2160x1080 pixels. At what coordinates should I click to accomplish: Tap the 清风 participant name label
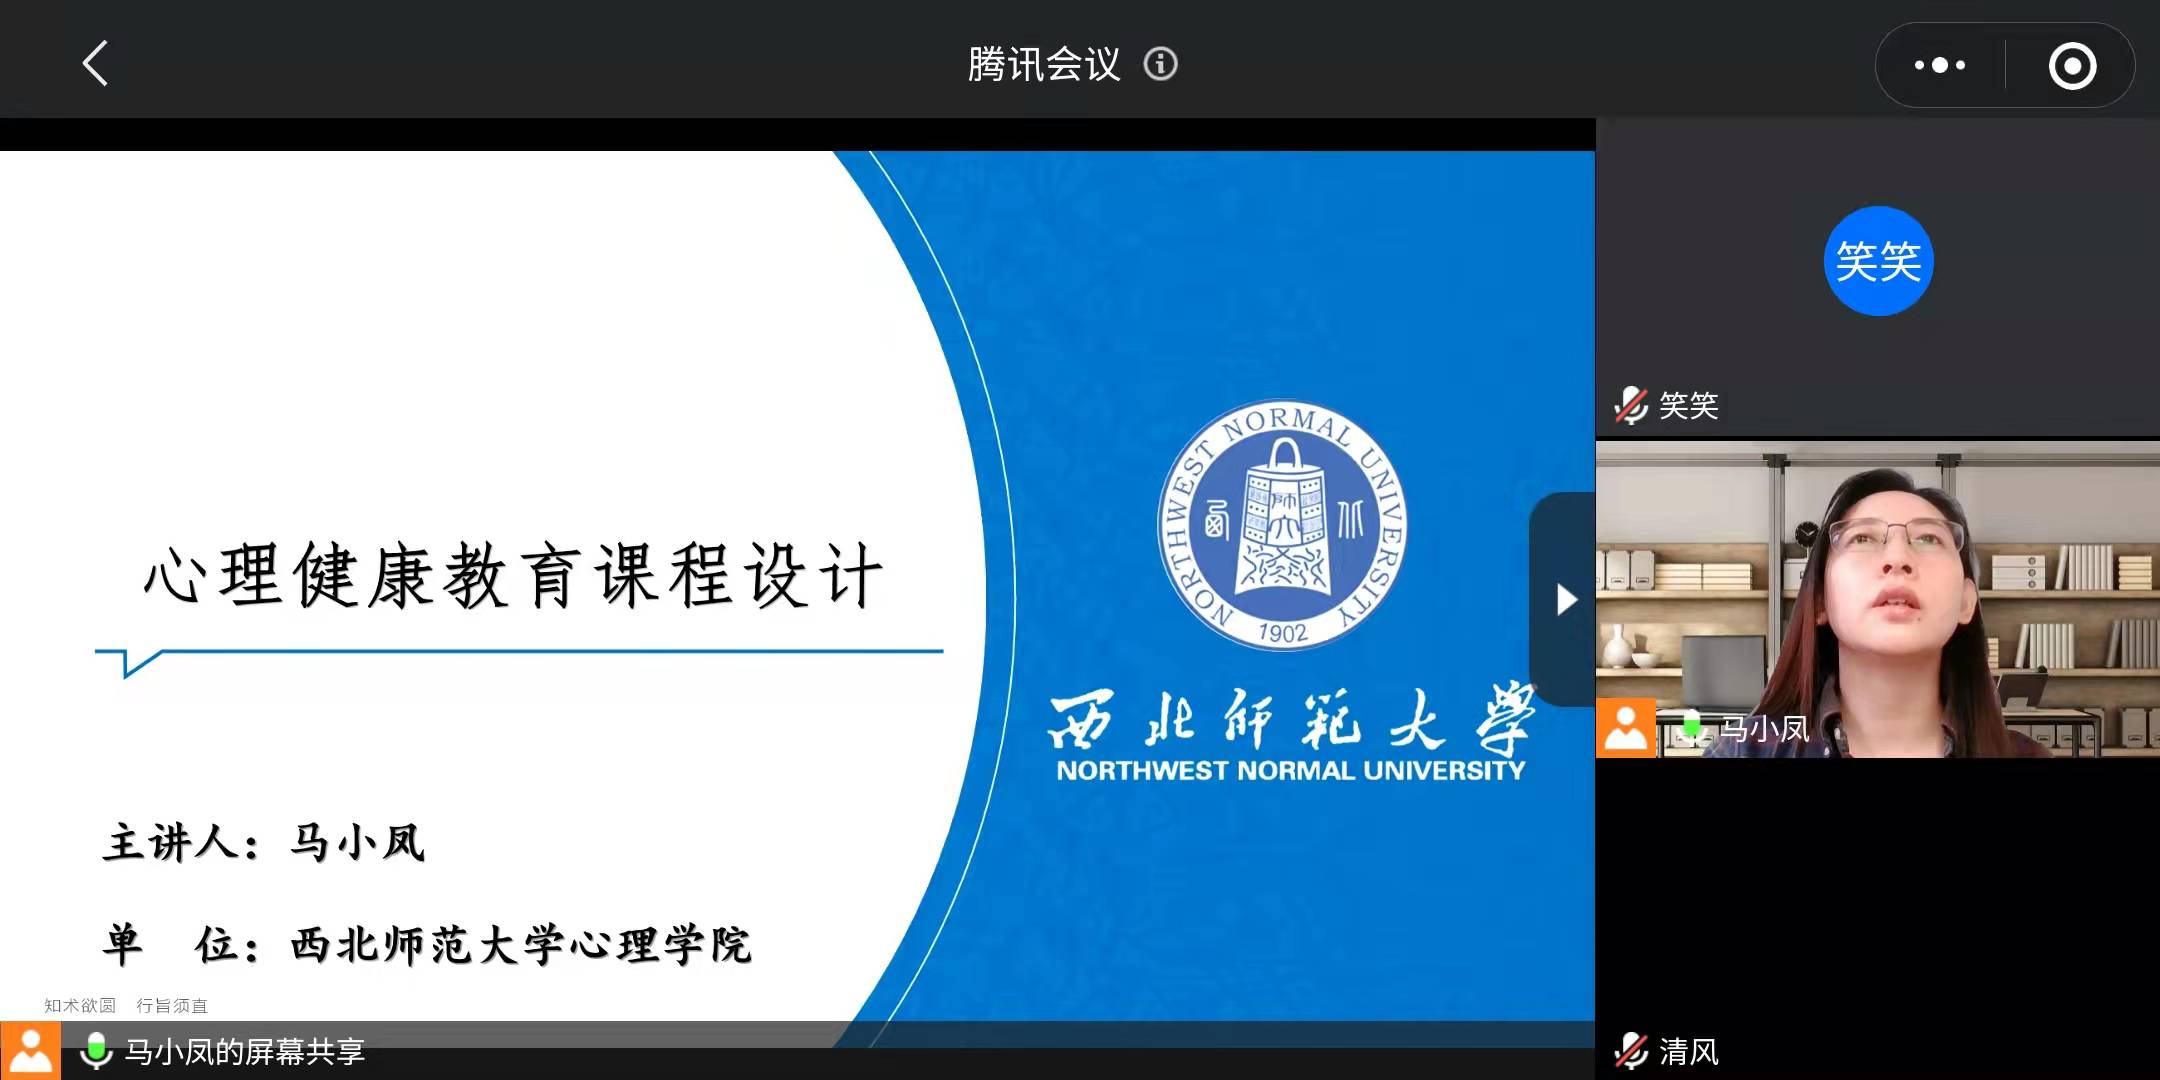[1689, 1052]
